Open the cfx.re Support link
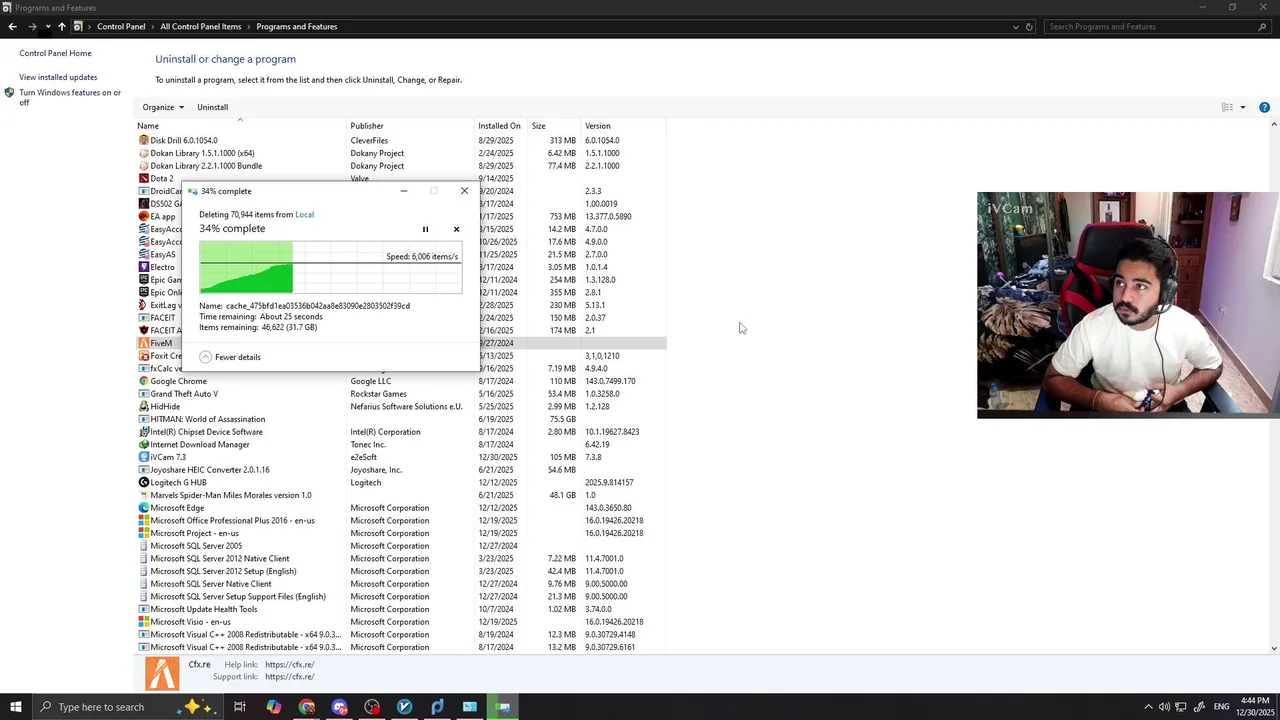This screenshot has width=1280, height=720. pos(289,677)
